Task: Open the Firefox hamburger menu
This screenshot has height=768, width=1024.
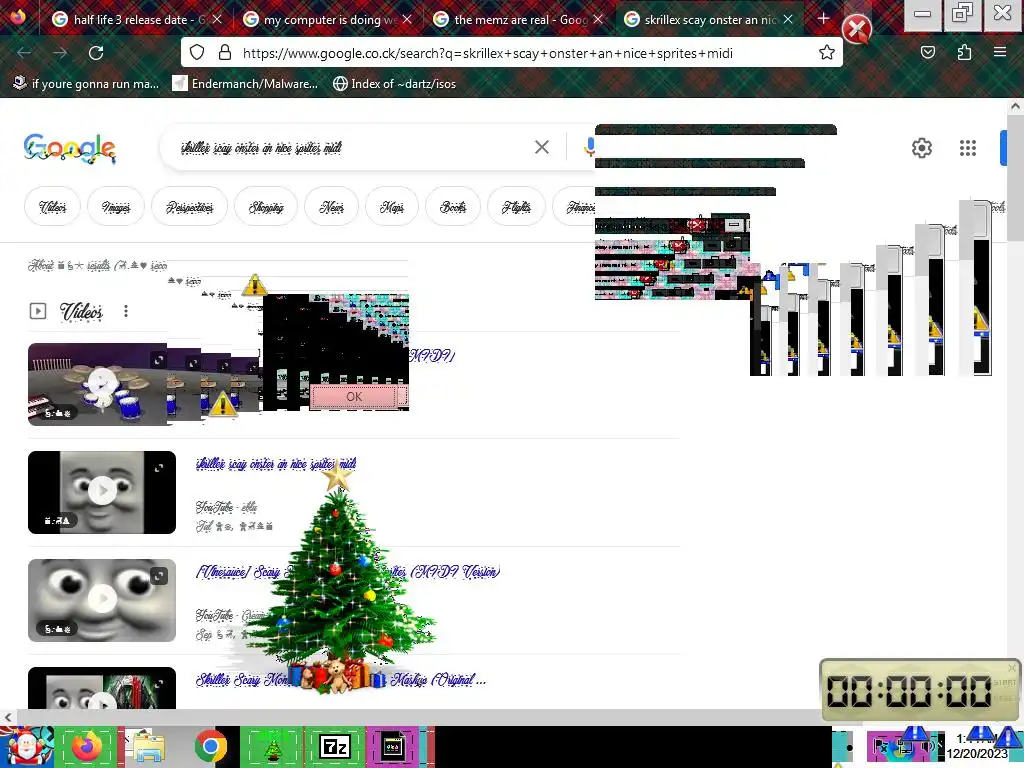Action: [x=1000, y=53]
